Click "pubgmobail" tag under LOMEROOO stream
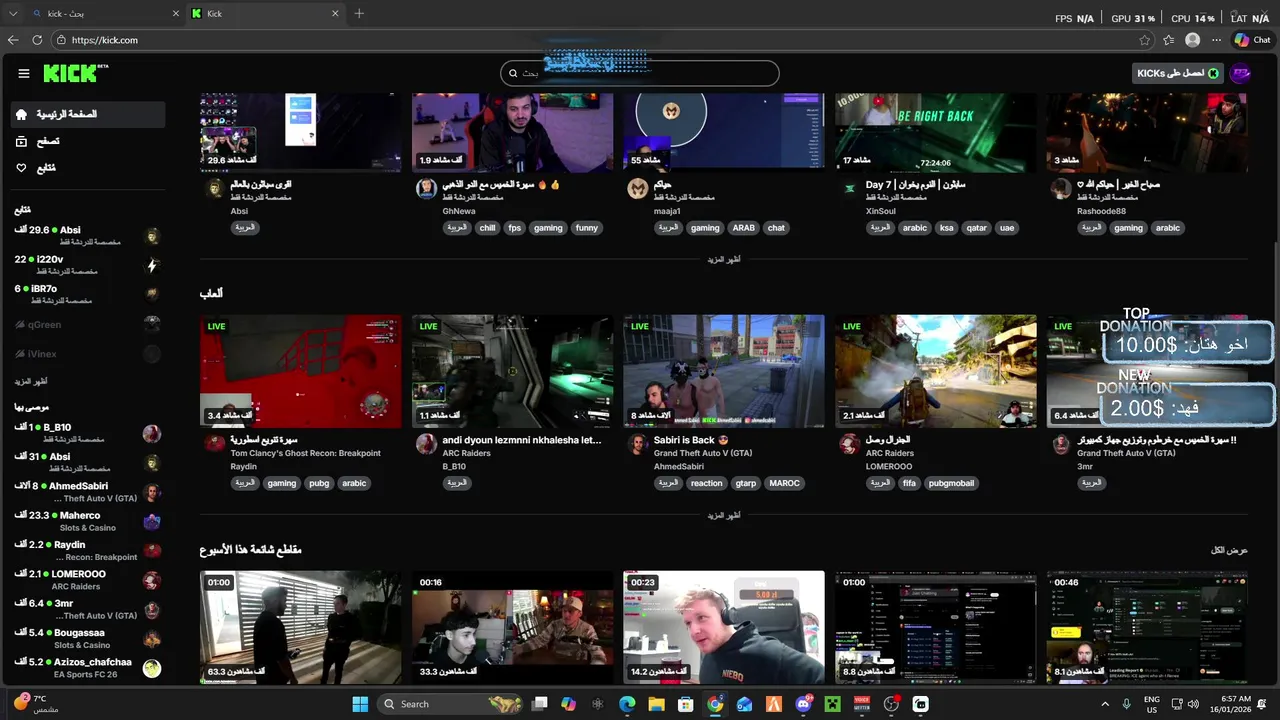Viewport: 1280px width, 720px height. [x=951, y=483]
